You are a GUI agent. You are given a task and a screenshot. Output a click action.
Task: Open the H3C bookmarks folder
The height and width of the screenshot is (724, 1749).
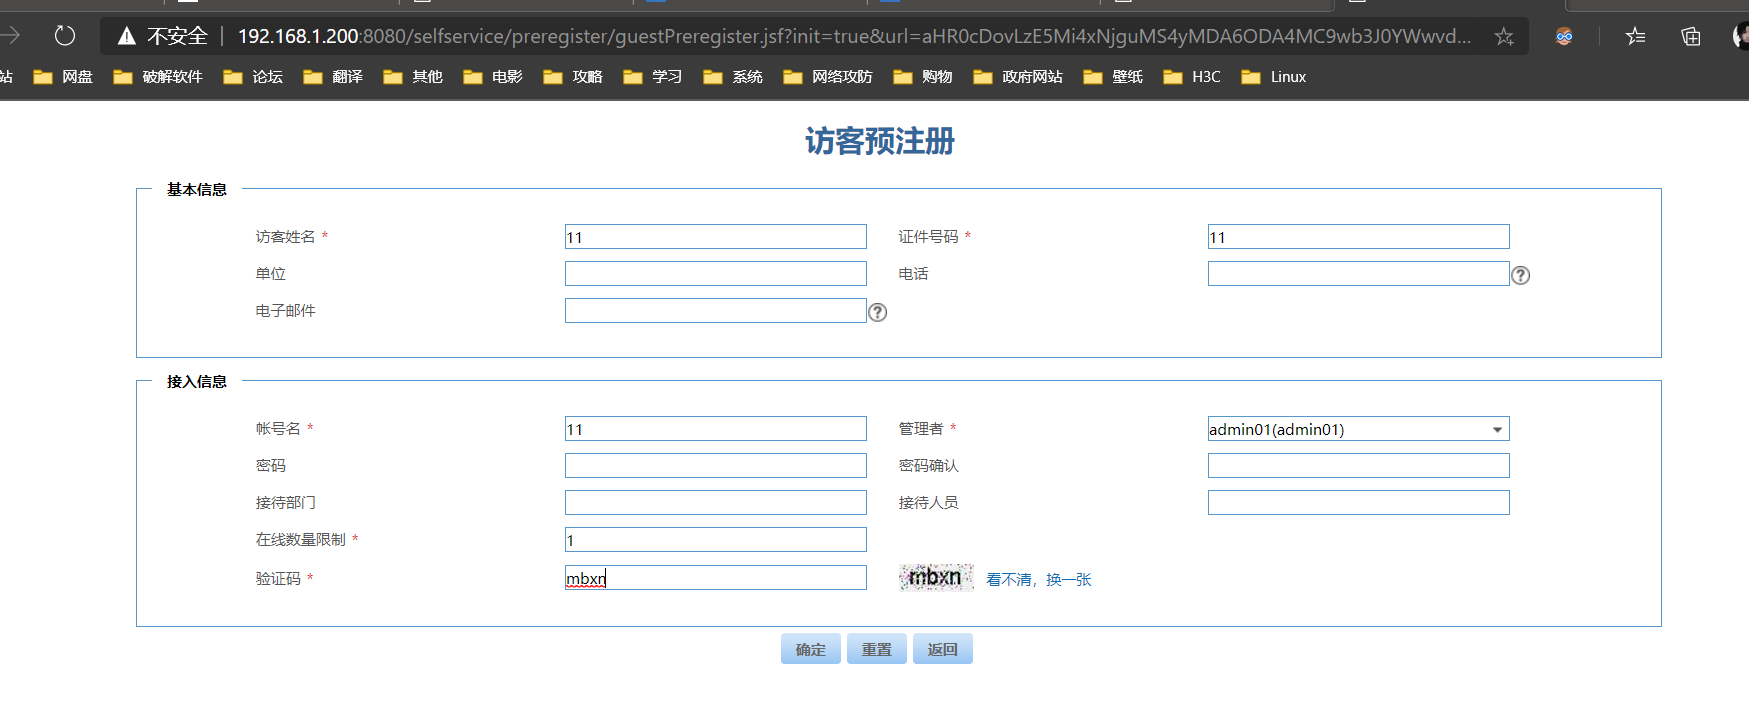tap(1192, 77)
